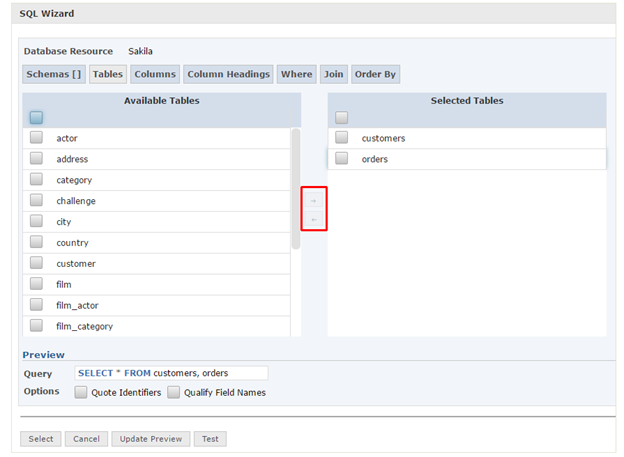Click the right arrow to add tables

[x=314, y=201]
